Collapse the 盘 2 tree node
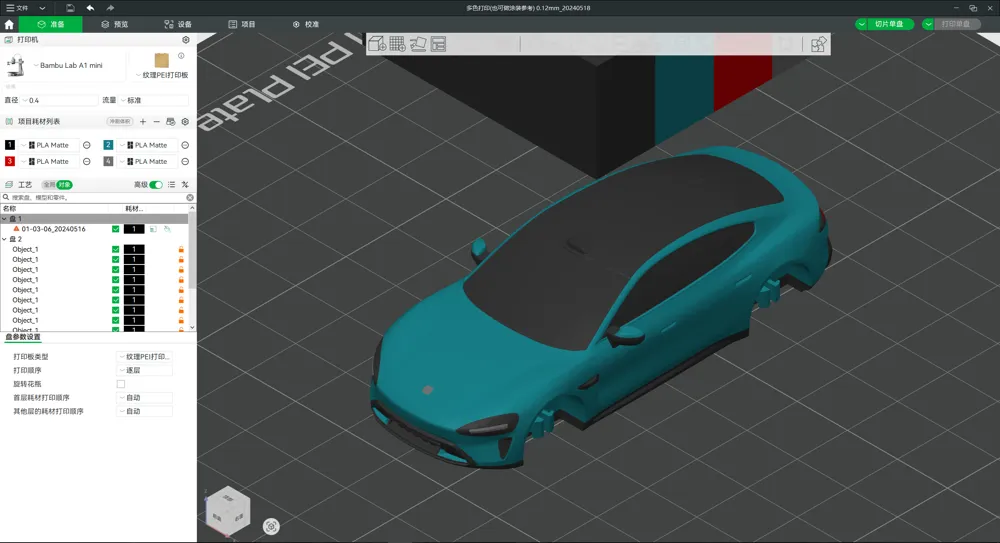This screenshot has height=543, width=1000. tap(4, 239)
